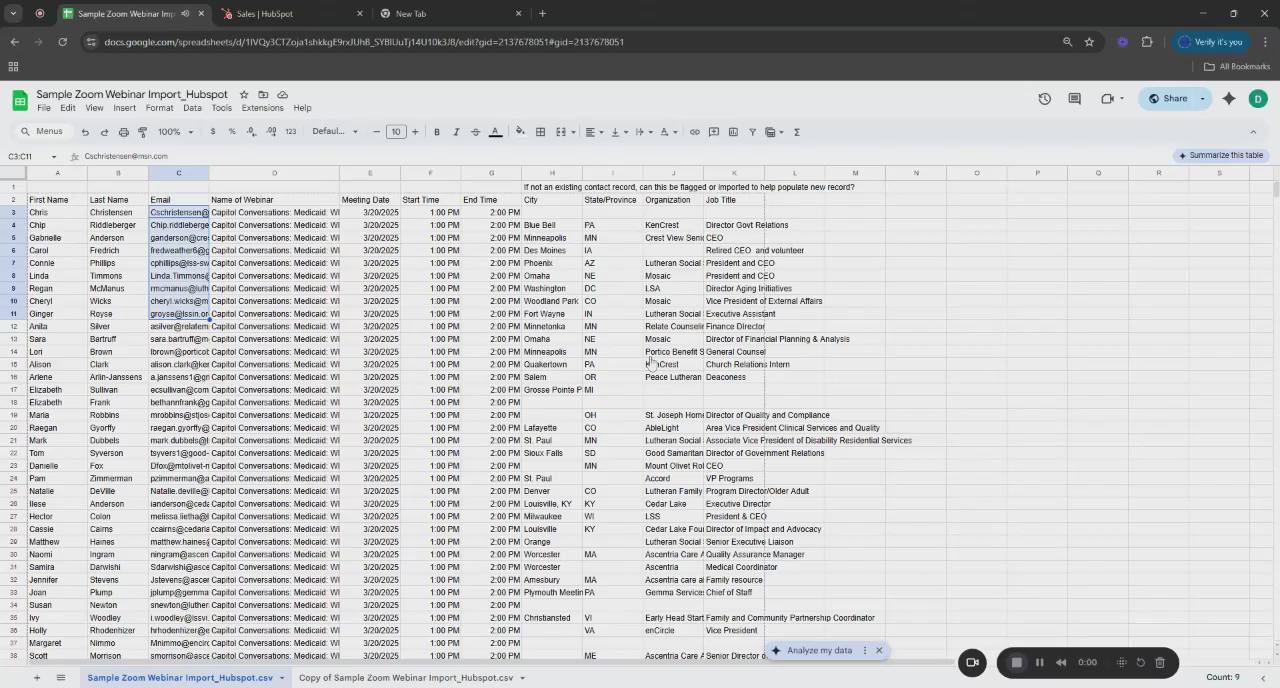1280x688 pixels.
Task: Collapse the toolbar with up chevron
Action: pos(1253,132)
